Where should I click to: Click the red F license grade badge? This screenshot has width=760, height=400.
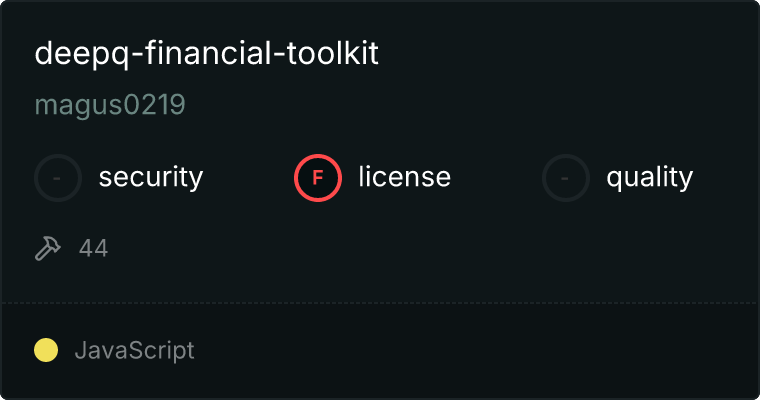[x=318, y=178]
